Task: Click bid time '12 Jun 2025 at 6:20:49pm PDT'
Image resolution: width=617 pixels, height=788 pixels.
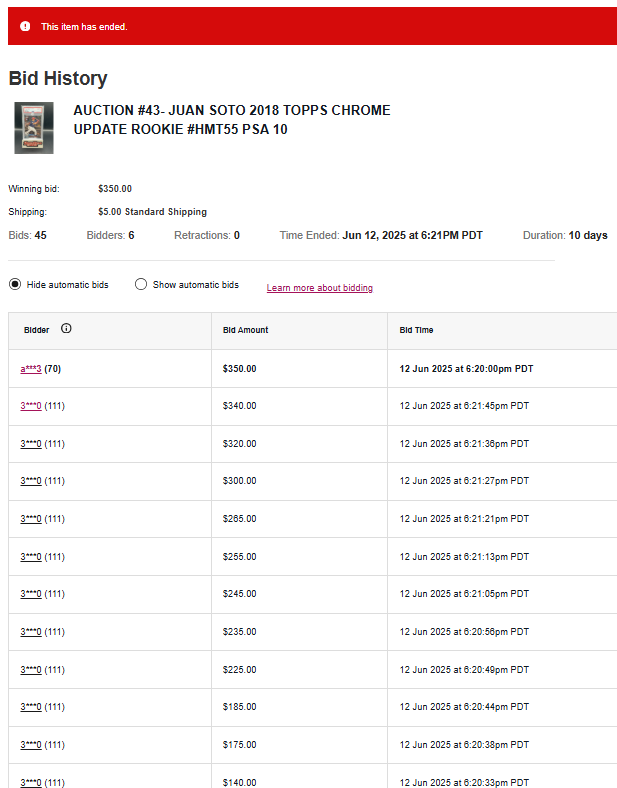Action: click(464, 670)
